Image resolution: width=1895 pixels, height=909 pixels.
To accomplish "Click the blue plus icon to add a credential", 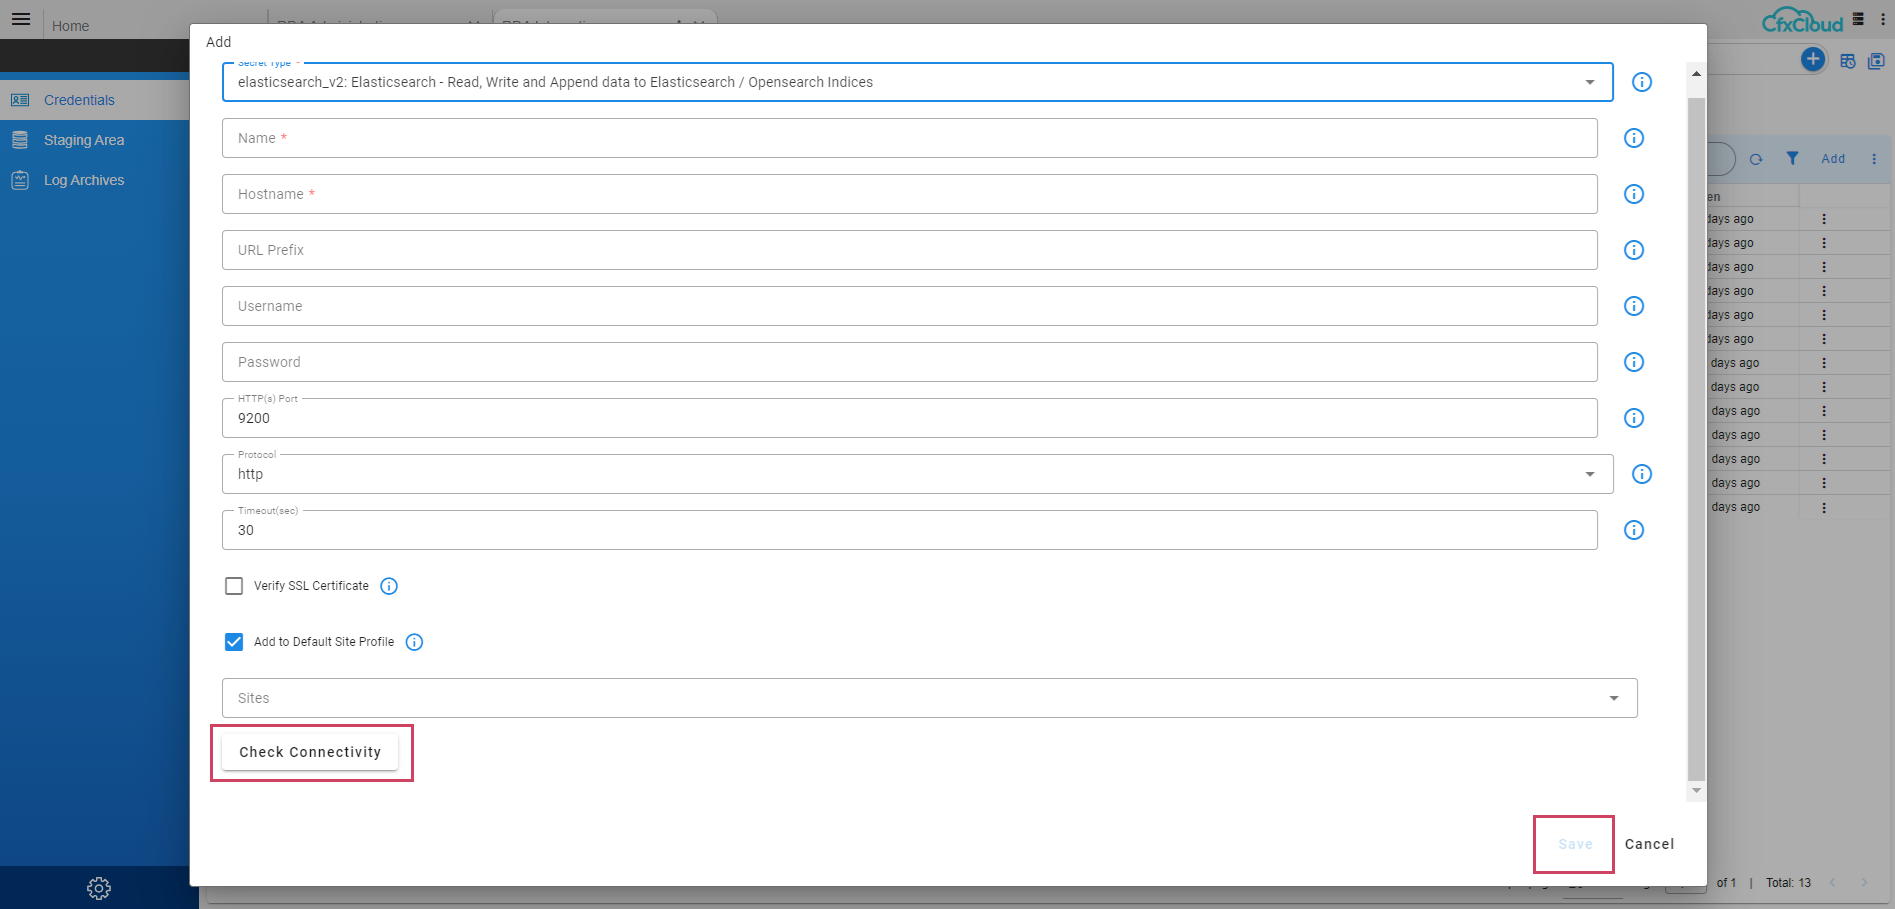I will click(1812, 59).
